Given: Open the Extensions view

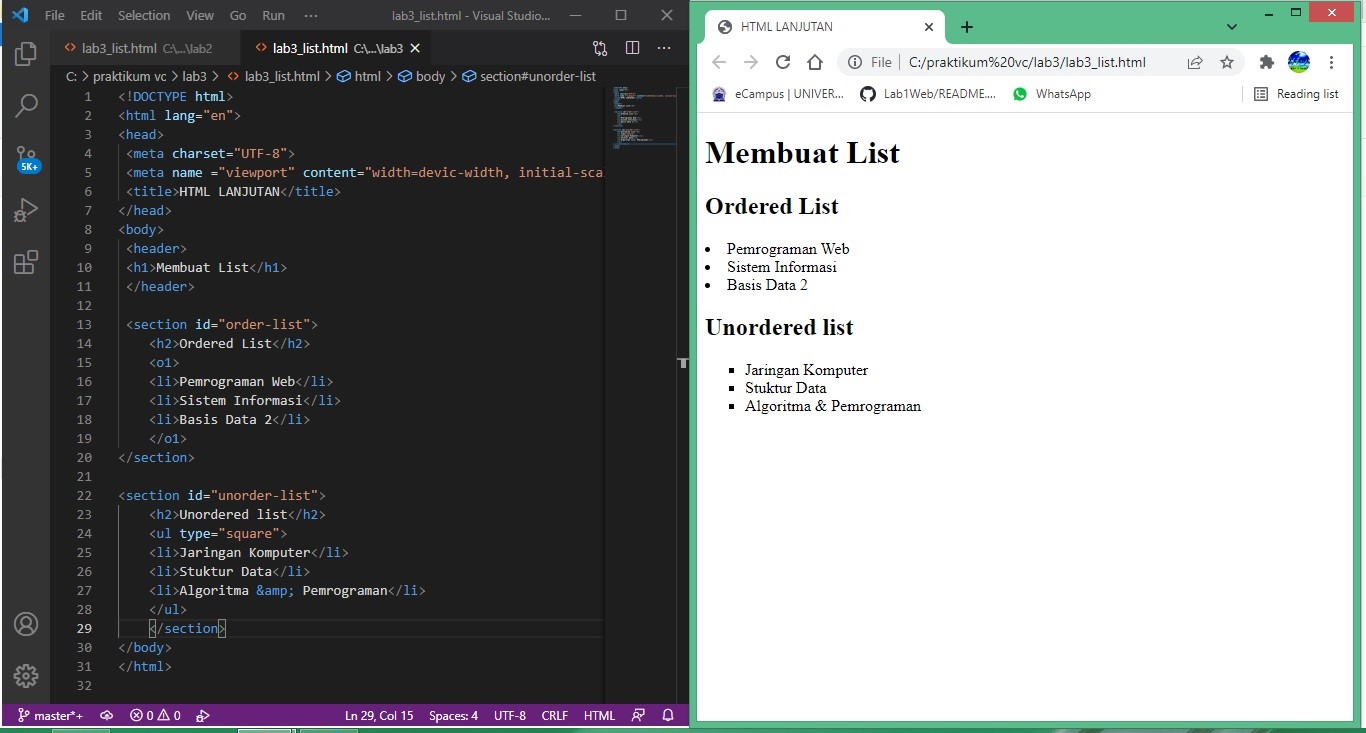Looking at the screenshot, I should [26, 263].
